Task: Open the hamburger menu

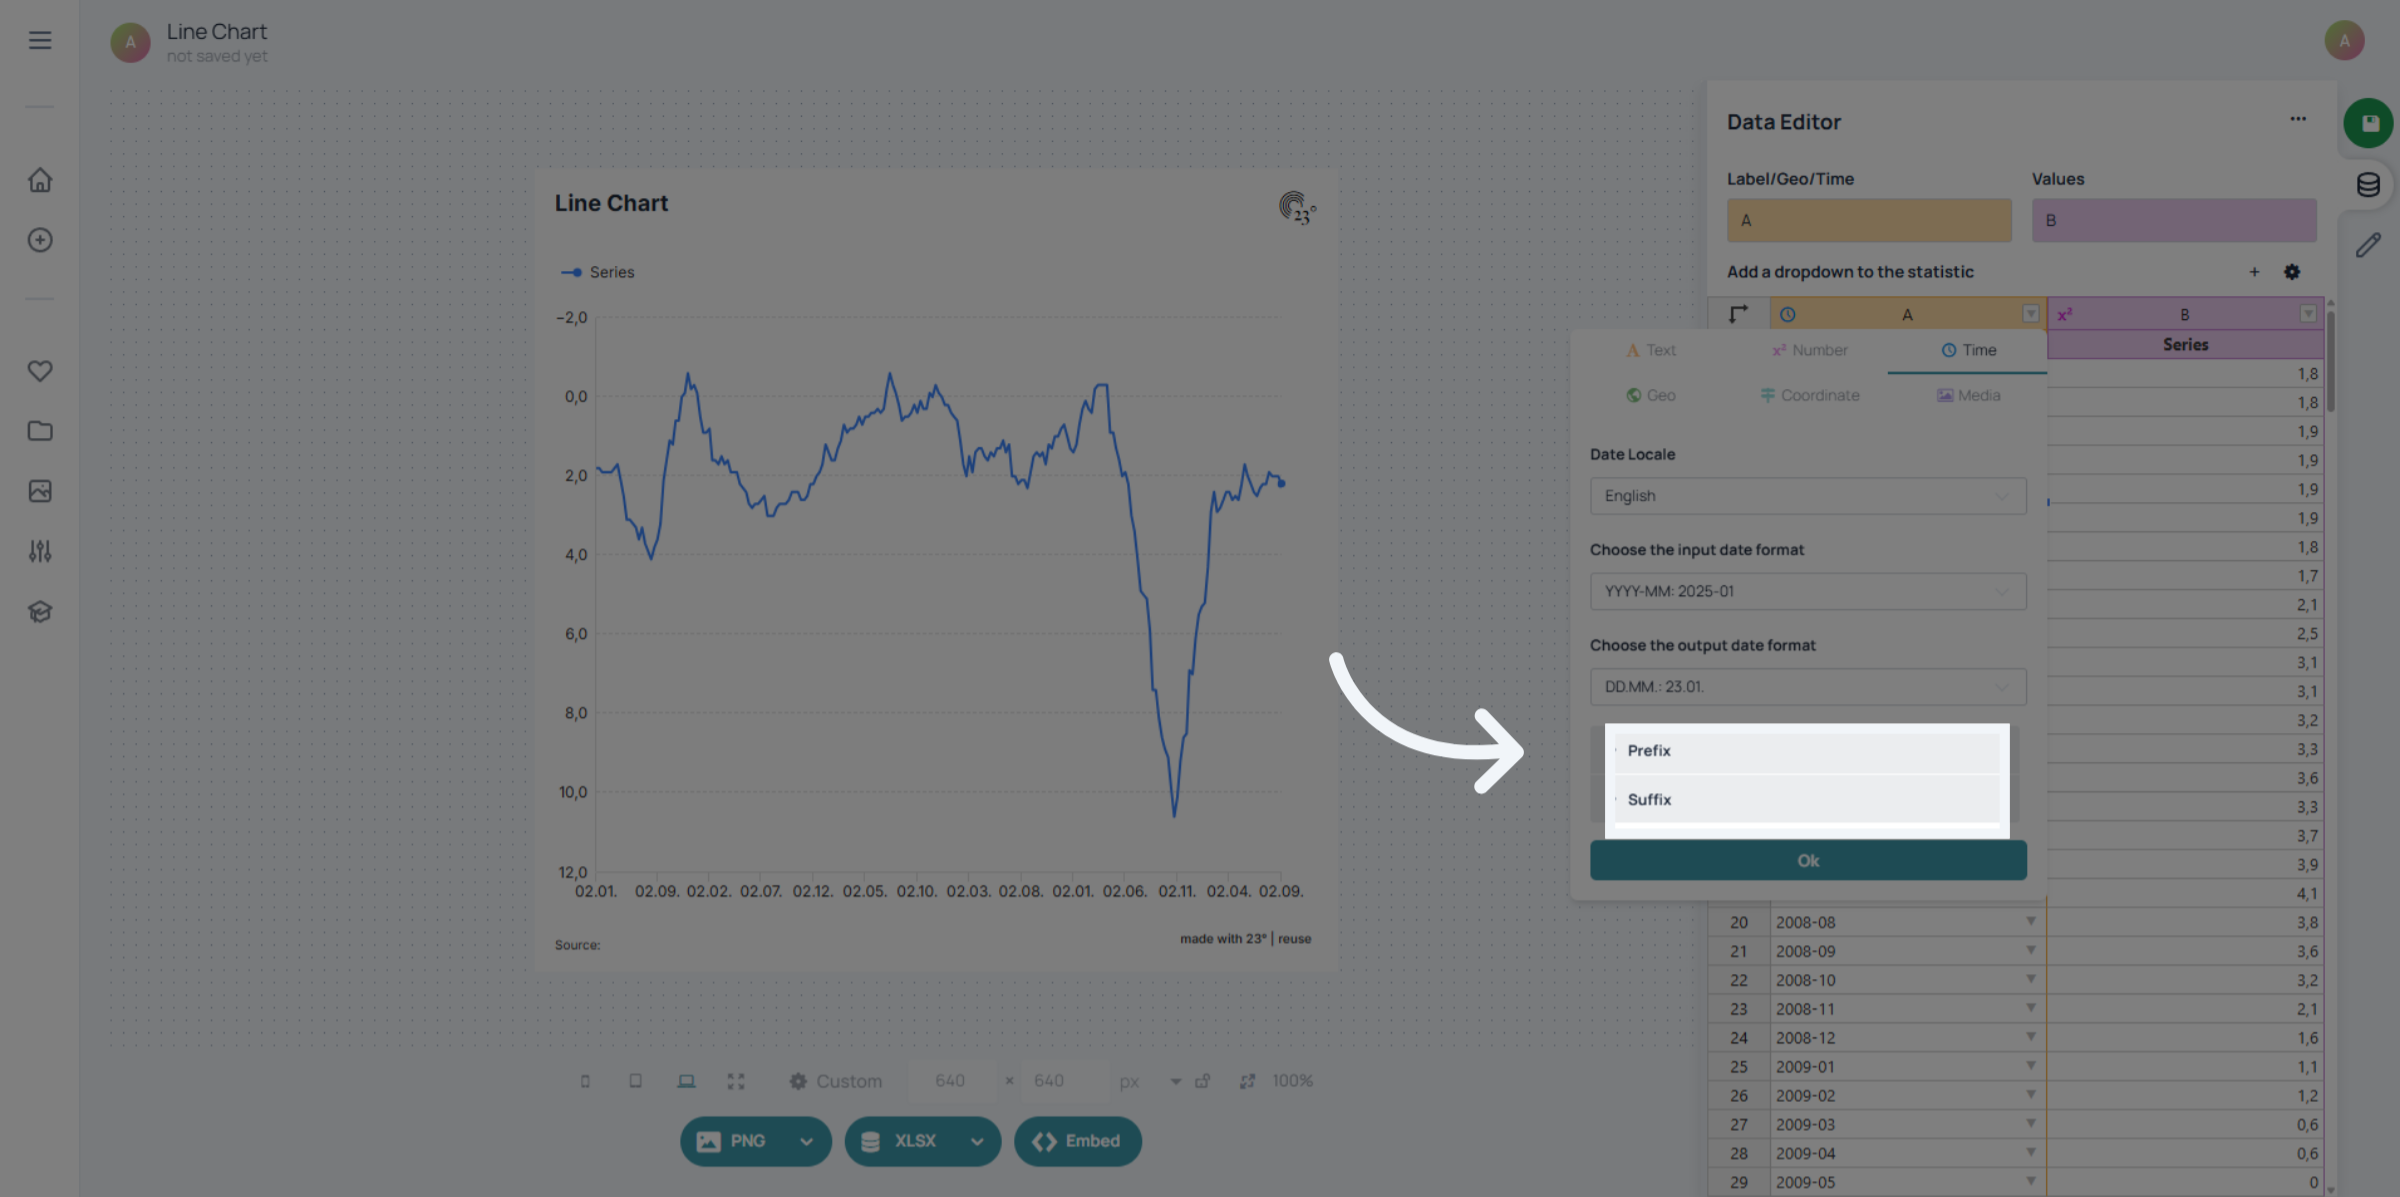Action: (x=40, y=40)
